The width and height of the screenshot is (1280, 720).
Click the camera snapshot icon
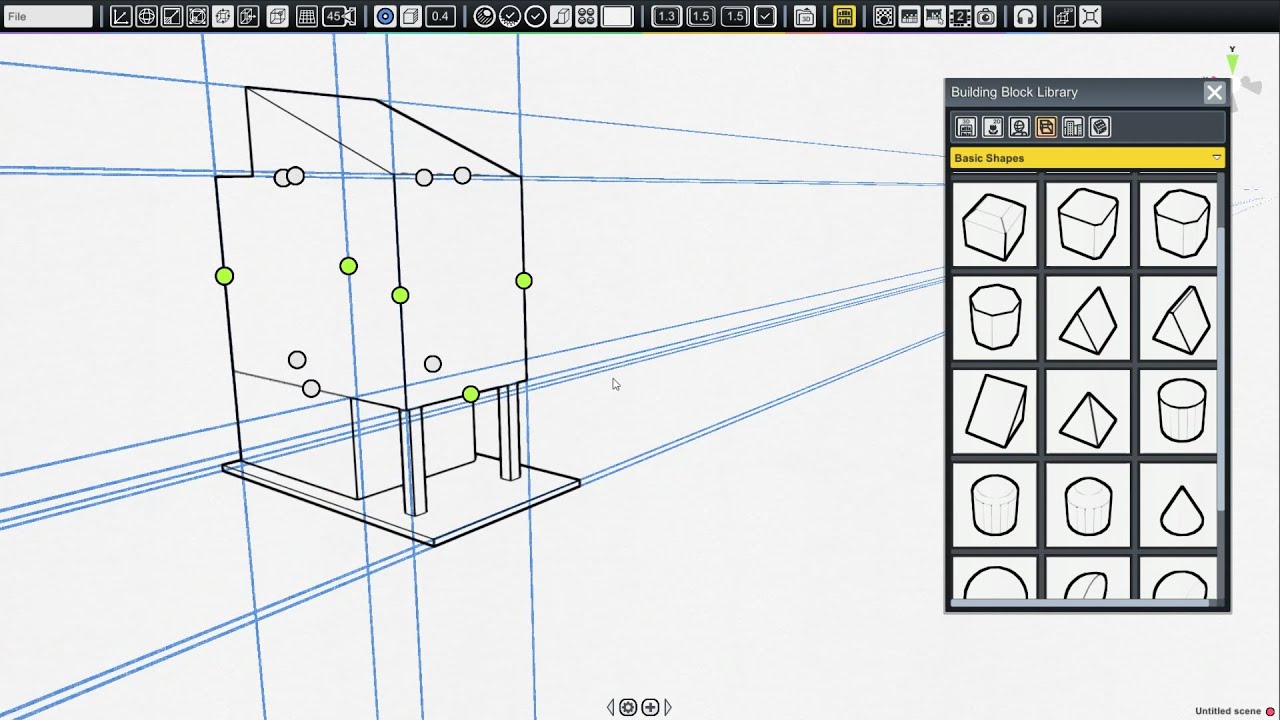click(986, 16)
